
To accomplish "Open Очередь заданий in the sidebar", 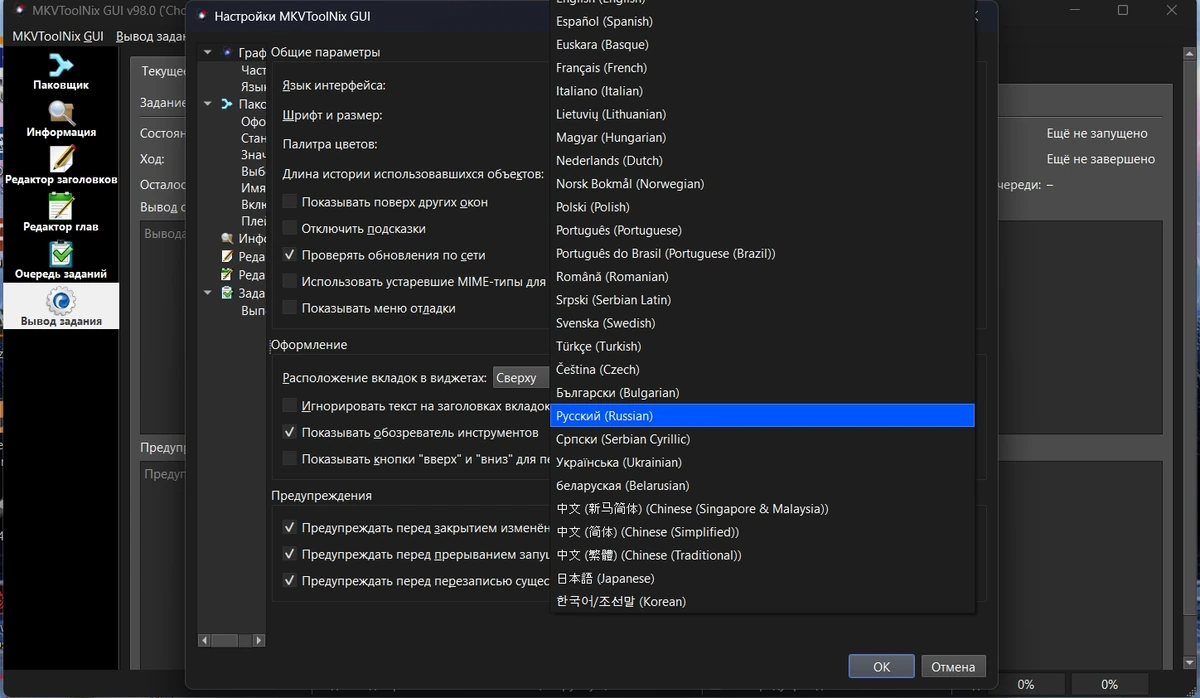I will tap(61, 260).
